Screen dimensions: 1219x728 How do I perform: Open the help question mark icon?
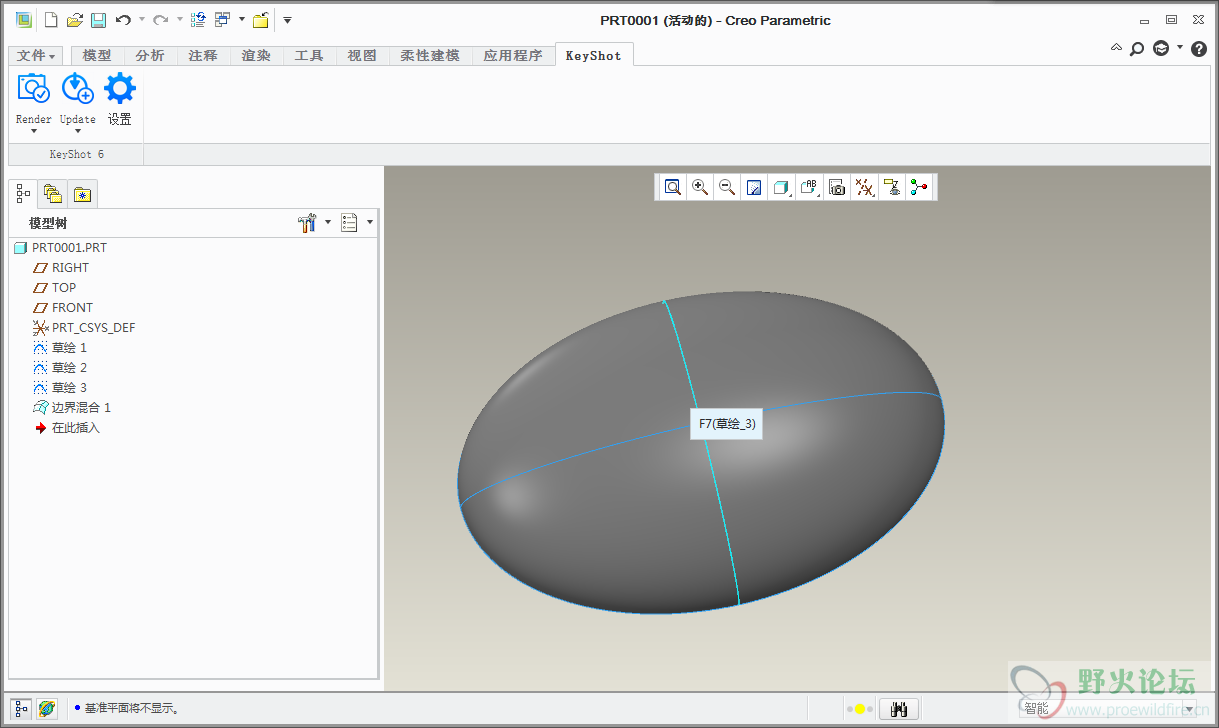(1199, 48)
